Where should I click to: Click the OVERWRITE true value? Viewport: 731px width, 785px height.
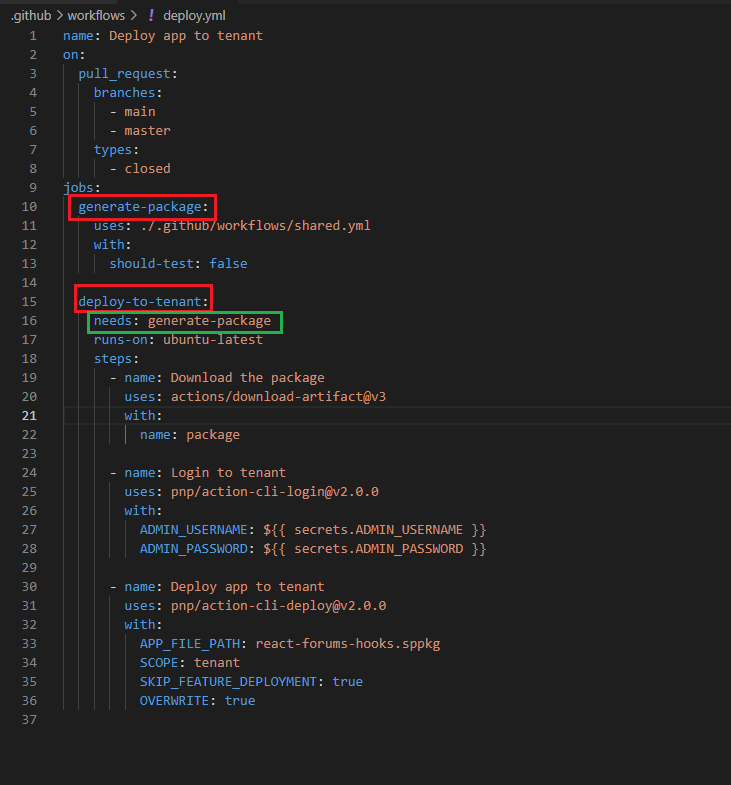click(x=240, y=701)
